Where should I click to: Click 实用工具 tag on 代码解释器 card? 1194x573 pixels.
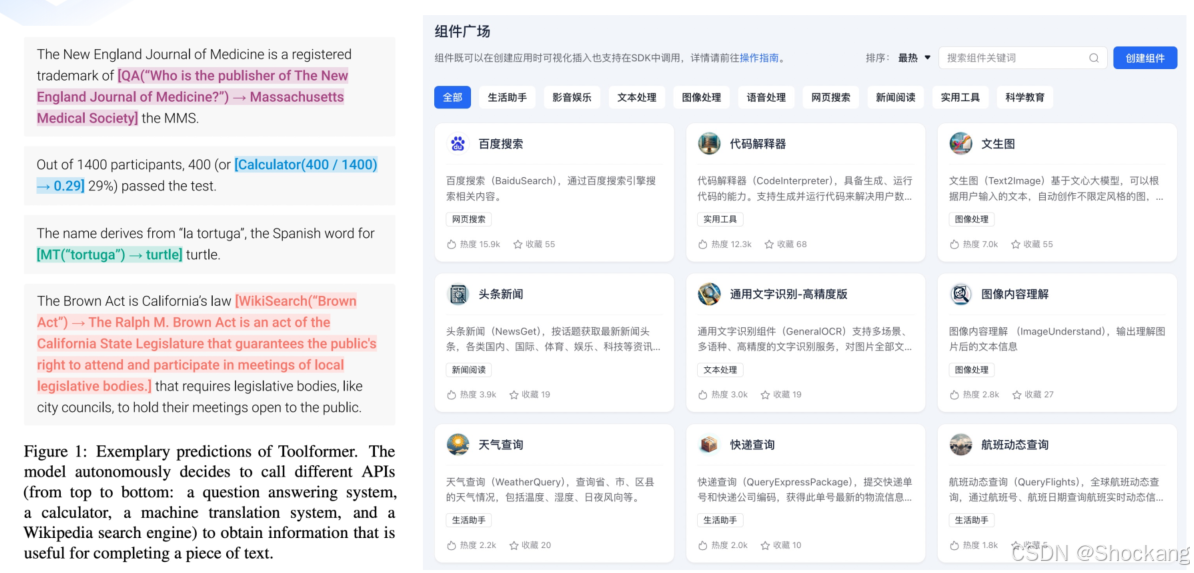720,219
